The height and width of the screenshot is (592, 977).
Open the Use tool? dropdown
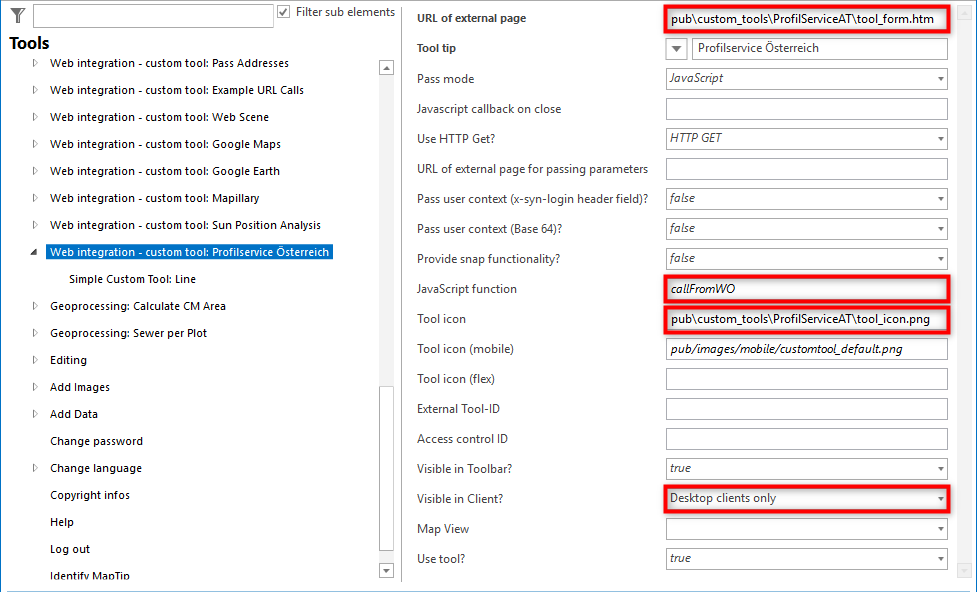pyautogui.click(x=938, y=558)
